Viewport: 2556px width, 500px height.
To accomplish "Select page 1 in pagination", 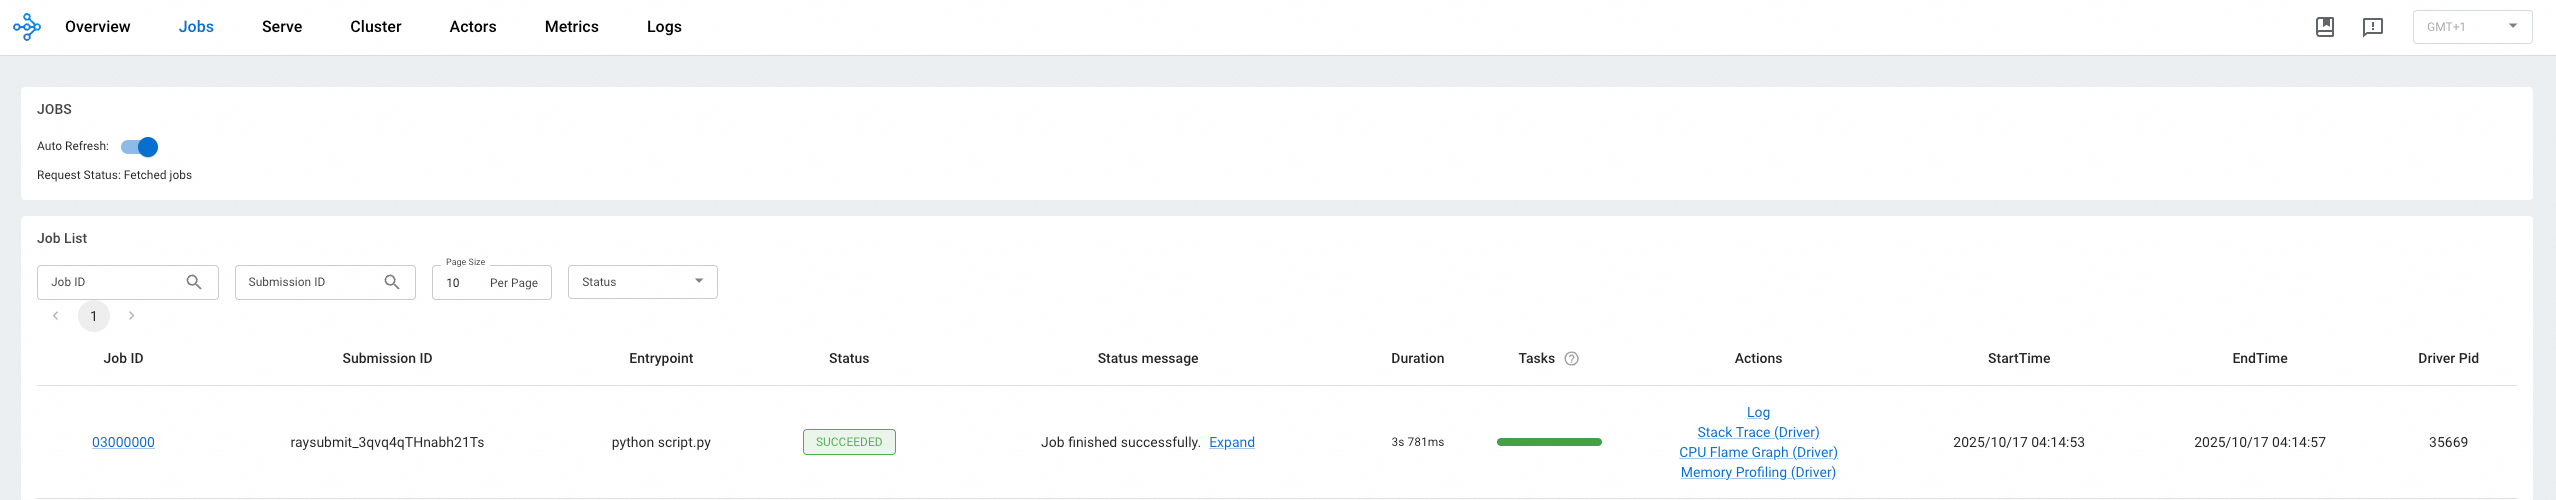I will click(x=94, y=316).
